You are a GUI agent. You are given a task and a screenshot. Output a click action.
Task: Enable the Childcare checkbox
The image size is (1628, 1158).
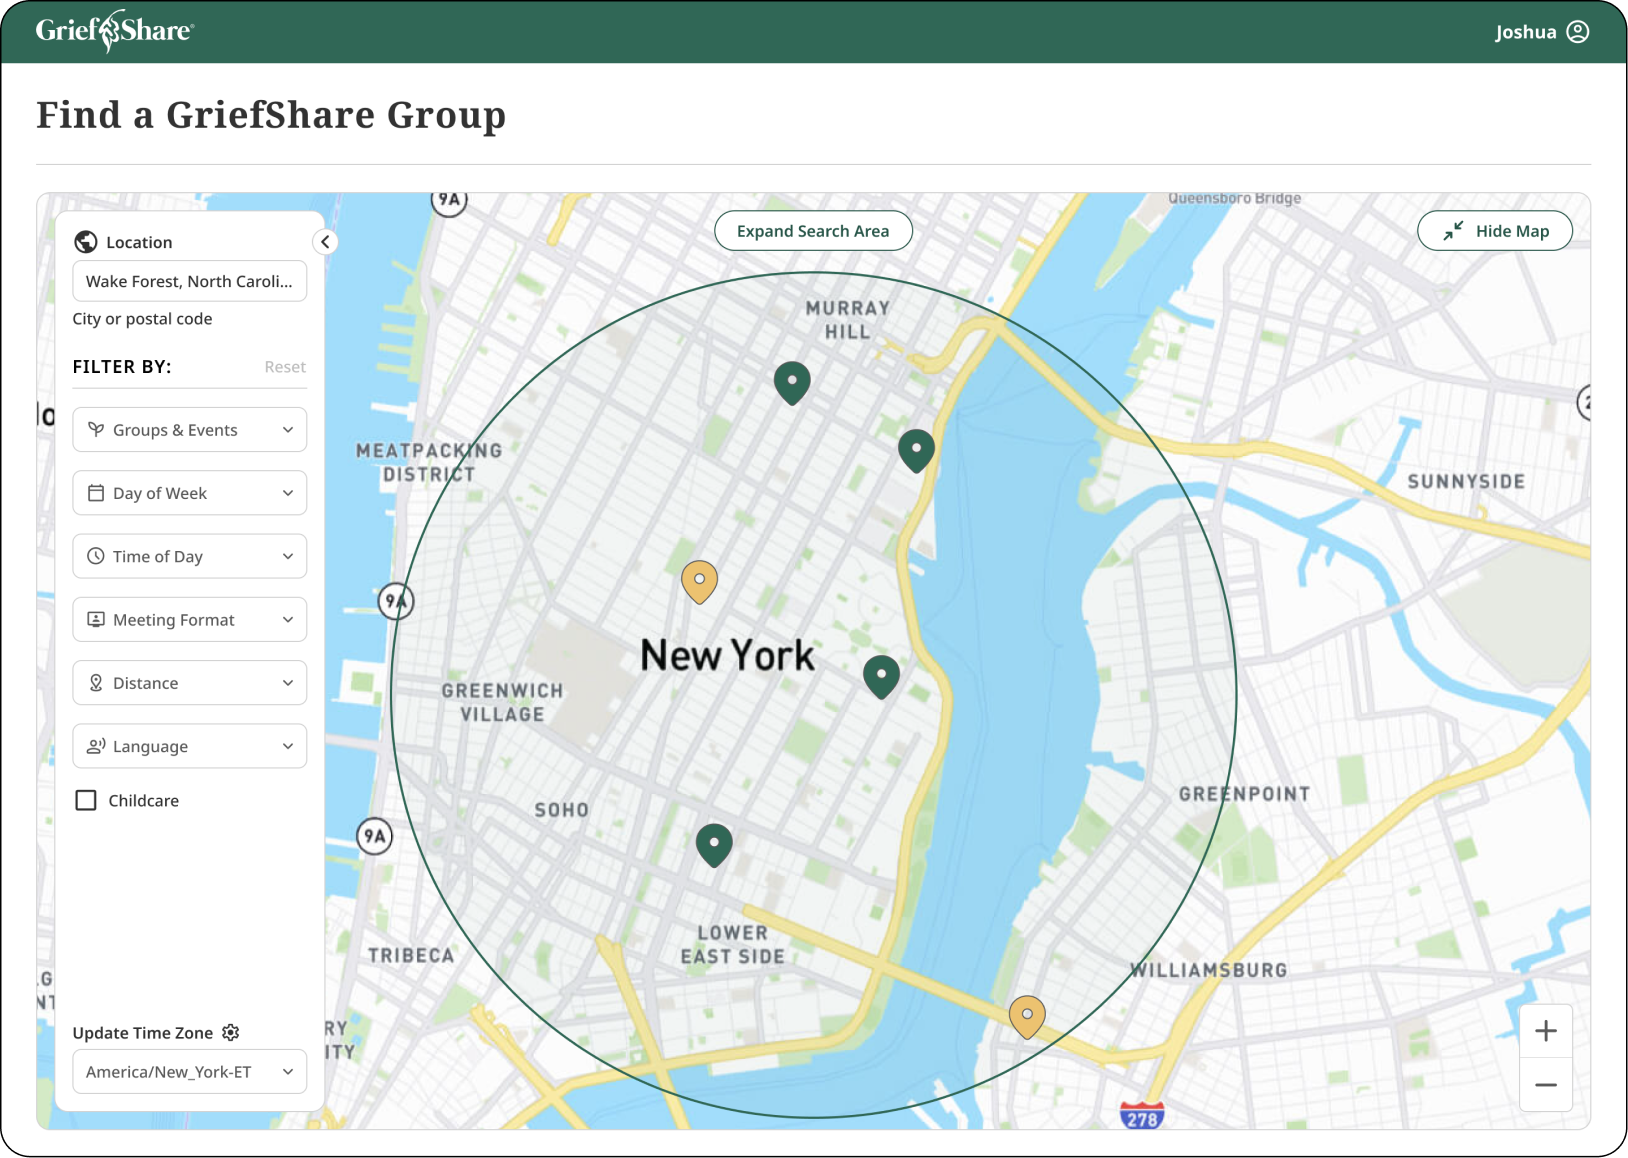pyautogui.click(x=85, y=799)
